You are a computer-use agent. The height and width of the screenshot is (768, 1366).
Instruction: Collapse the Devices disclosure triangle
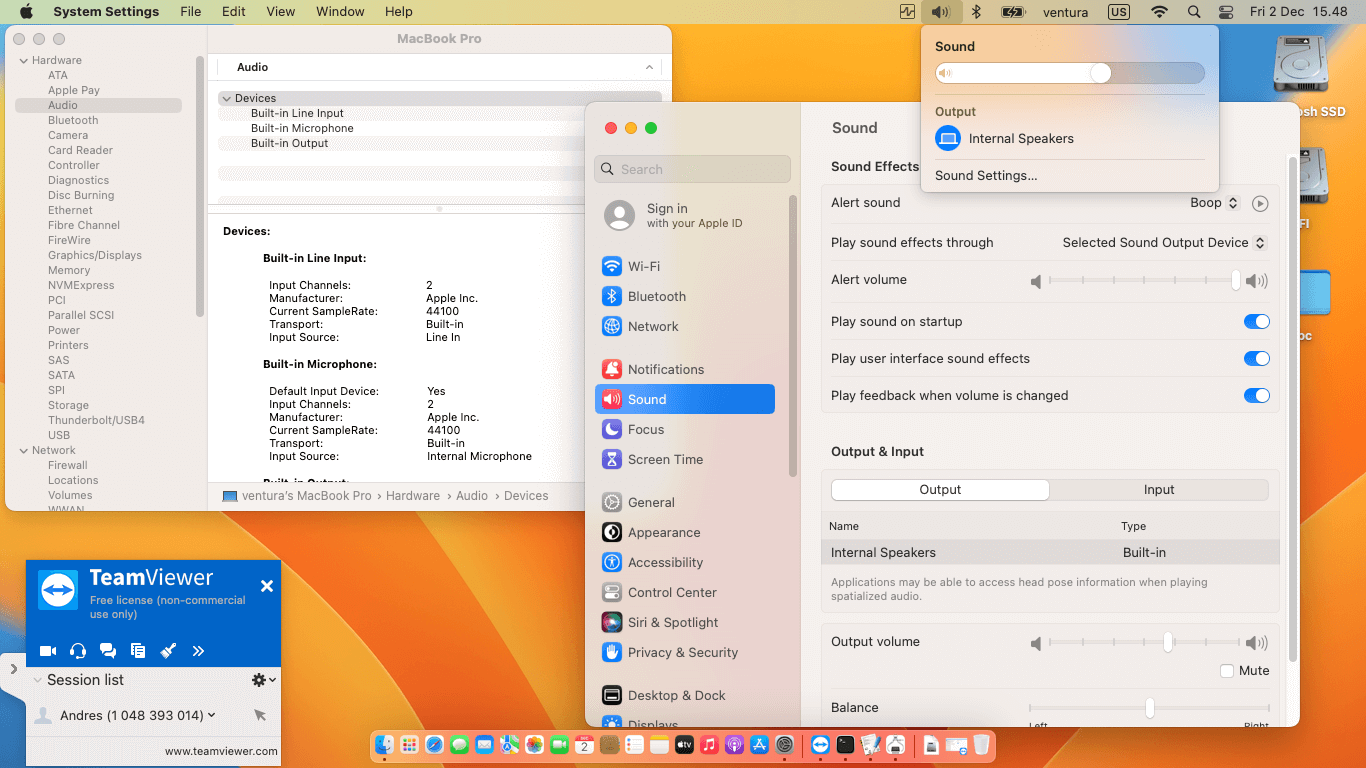point(227,99)
